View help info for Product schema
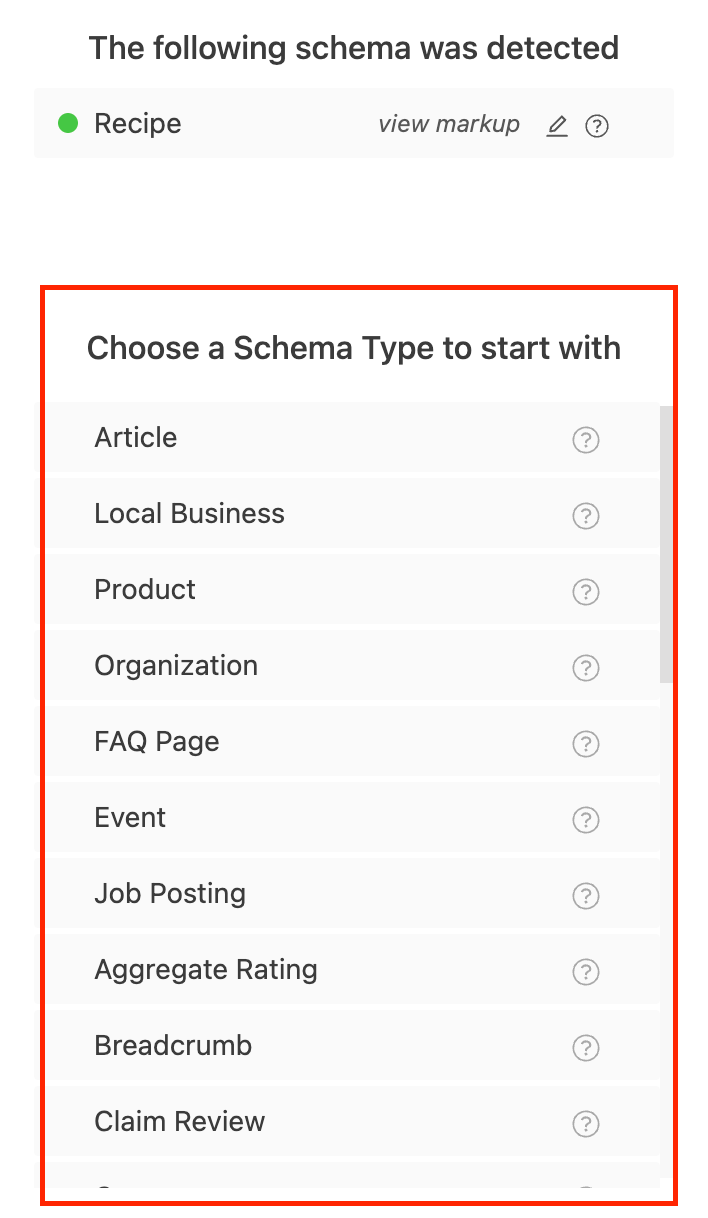The image size is (708, 1218). pos(585,592)
